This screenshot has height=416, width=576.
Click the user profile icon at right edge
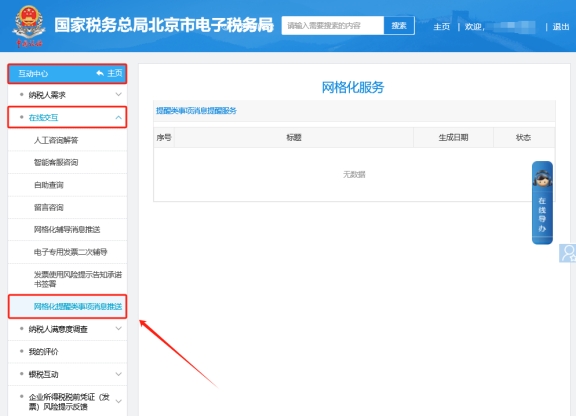coord(568,253)
